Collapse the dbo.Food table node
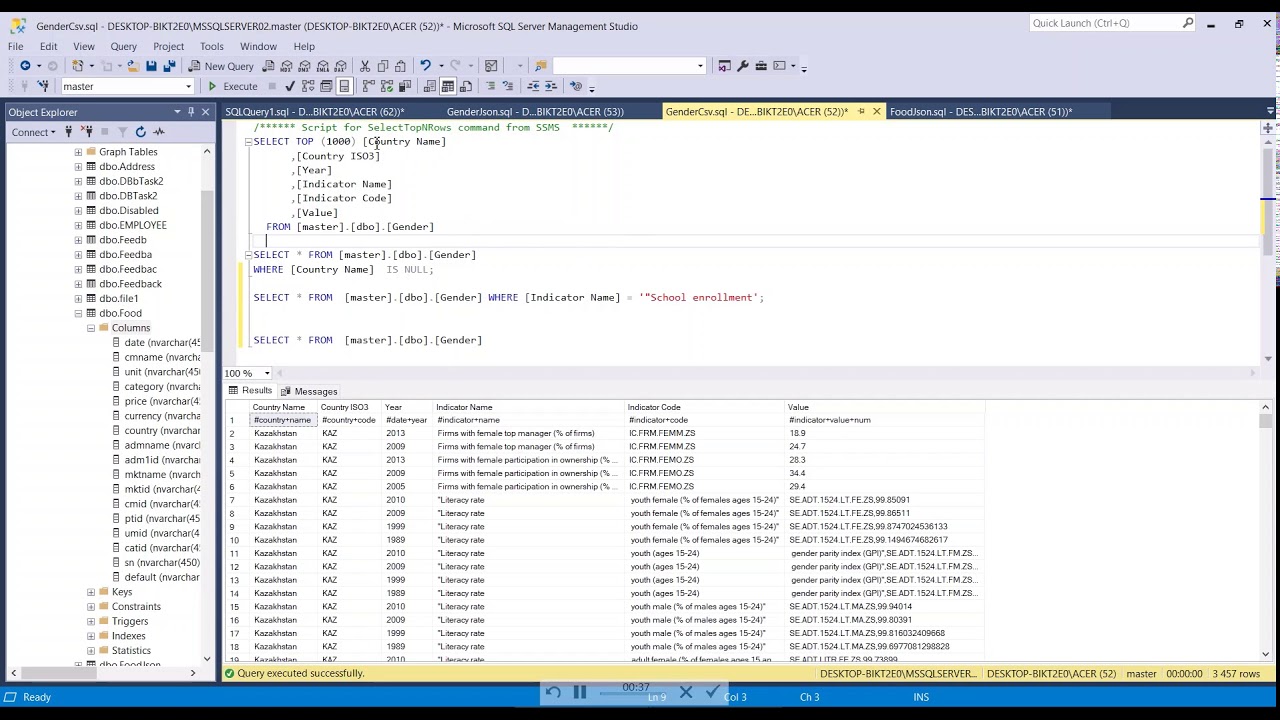Image resolution: width=1280 pixels, height=720 pixels. coord(78,313)
